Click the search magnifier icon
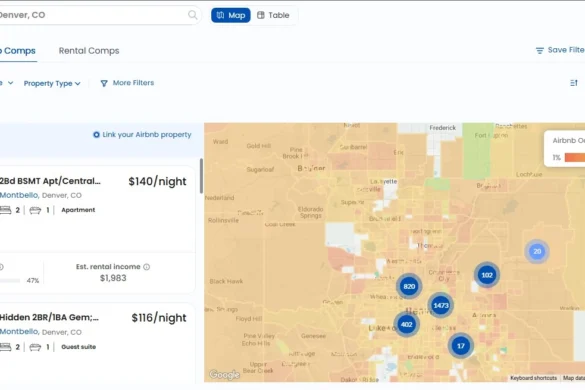The image size is (585, 390). (193, 15)
